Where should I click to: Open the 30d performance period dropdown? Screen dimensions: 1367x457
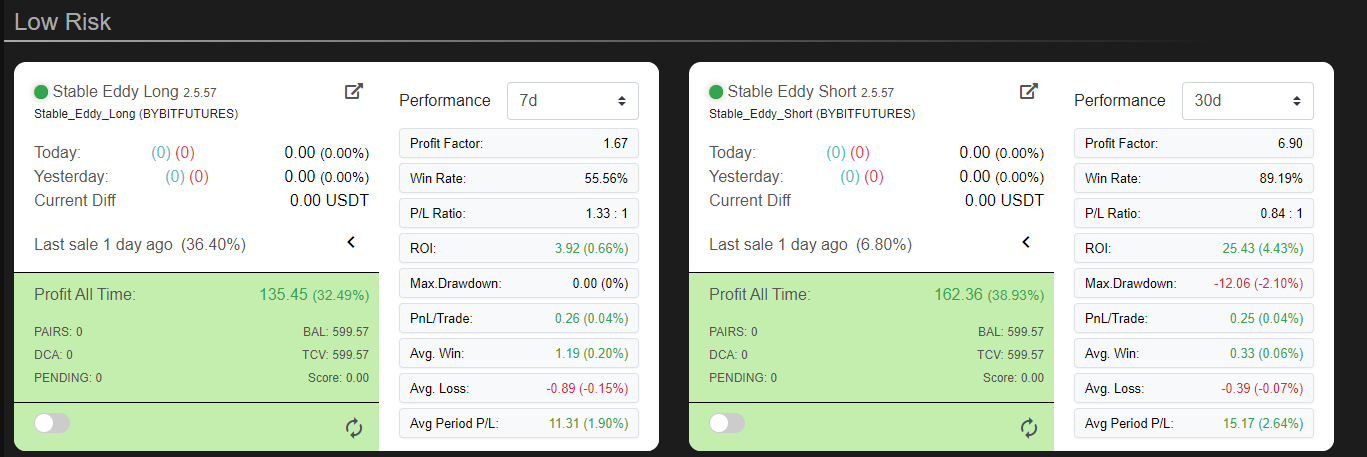[1247, 101]
